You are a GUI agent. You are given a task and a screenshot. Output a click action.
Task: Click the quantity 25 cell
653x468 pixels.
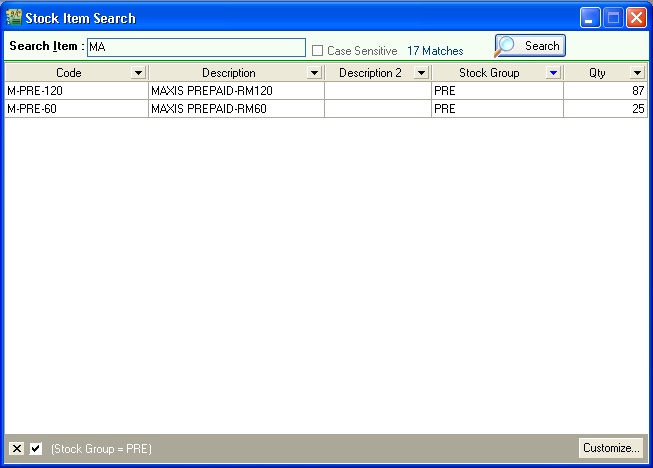(x=606, y=109)
